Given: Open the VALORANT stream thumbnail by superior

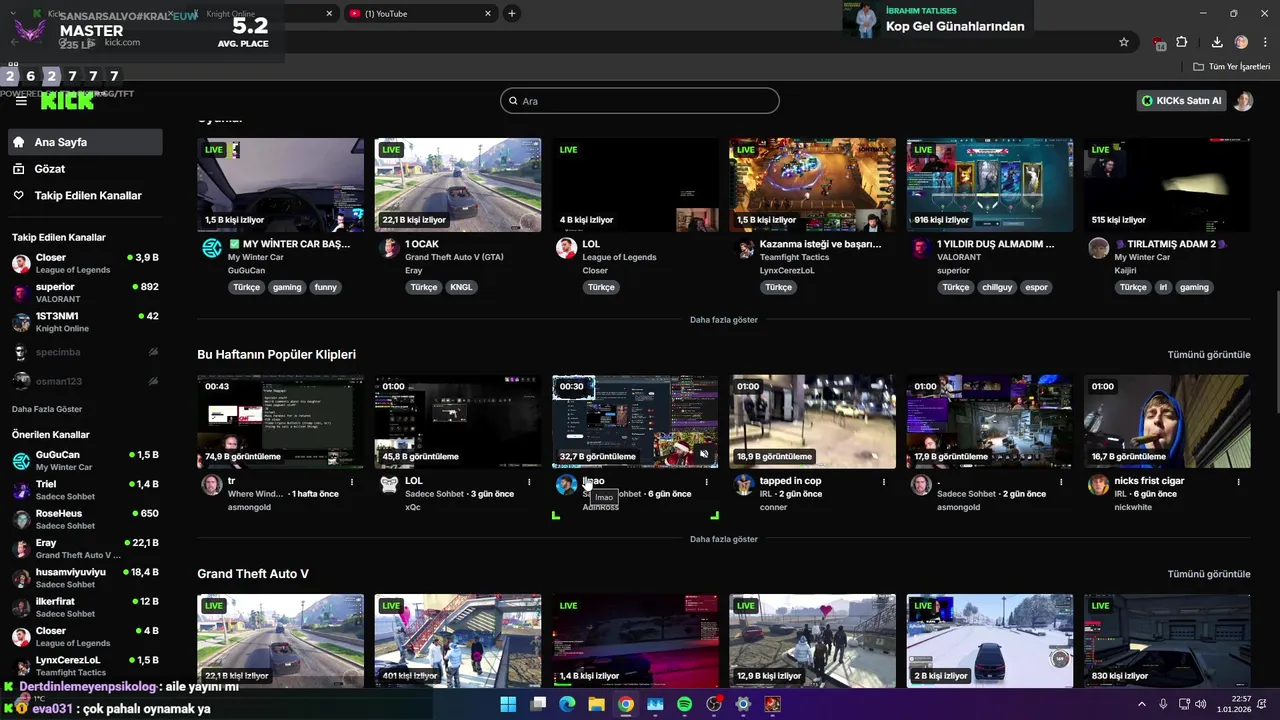Looking at the screenshot, I should point(990,185).
